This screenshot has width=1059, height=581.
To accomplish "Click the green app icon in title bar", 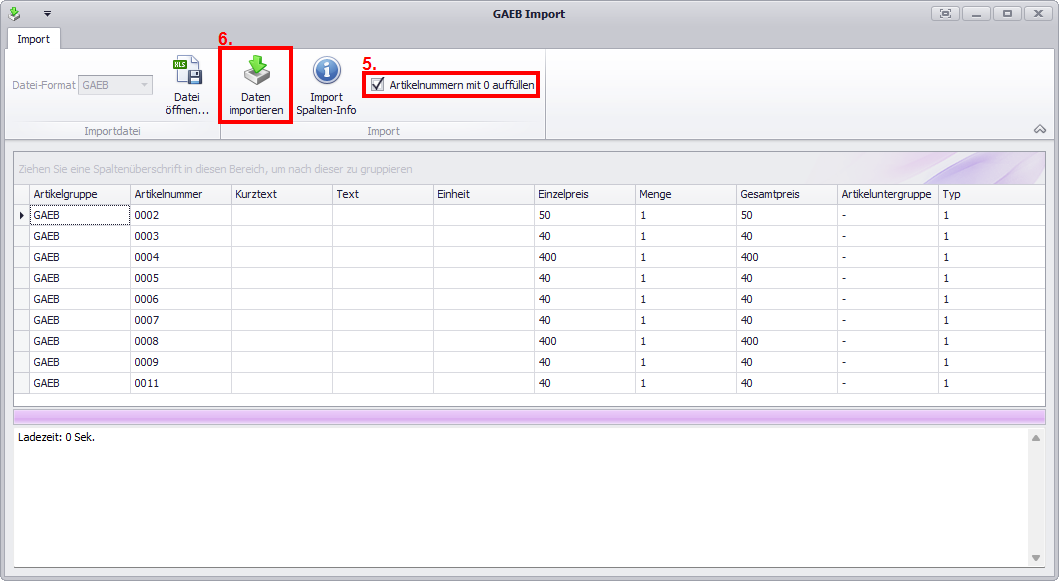I will (x=14, y=14).
